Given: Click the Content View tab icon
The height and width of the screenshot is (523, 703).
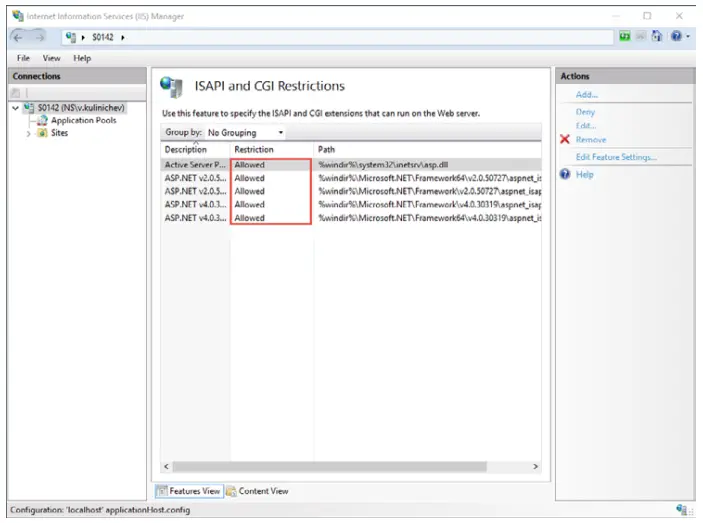Looking at the screenshot, I should tap(231, 491).
